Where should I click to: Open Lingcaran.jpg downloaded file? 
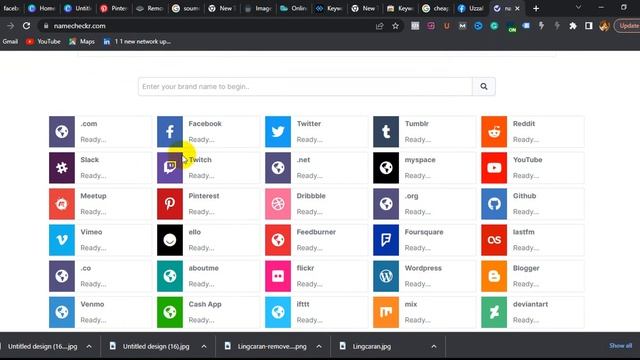click(x=371, y=347)
